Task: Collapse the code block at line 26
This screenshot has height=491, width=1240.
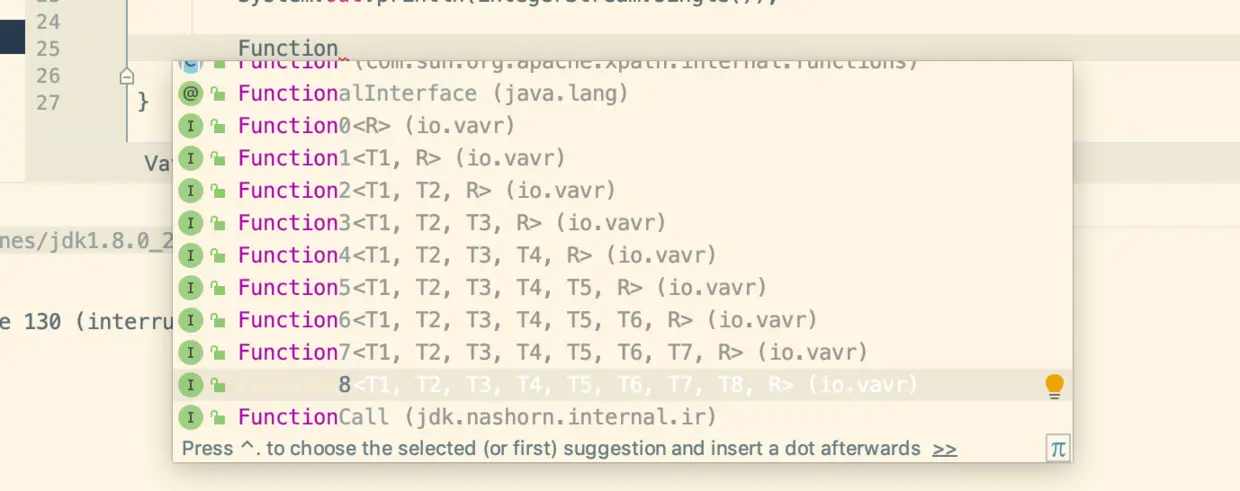Action: (x=126, y=76)
